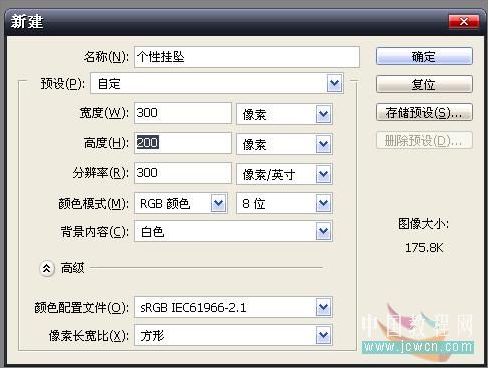Click the 宽度(W) label
This screenshot has height=368, width=488.
point(104,113)
